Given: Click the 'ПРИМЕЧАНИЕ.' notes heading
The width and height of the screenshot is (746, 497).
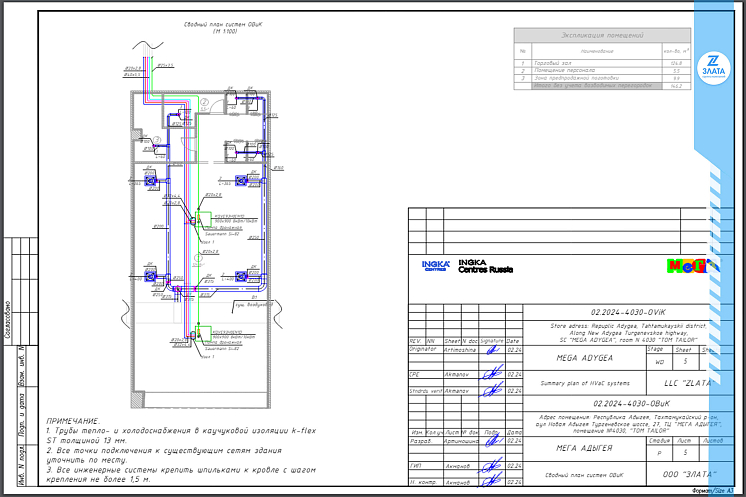Looking at the screenshot, I should click(72, 421).
